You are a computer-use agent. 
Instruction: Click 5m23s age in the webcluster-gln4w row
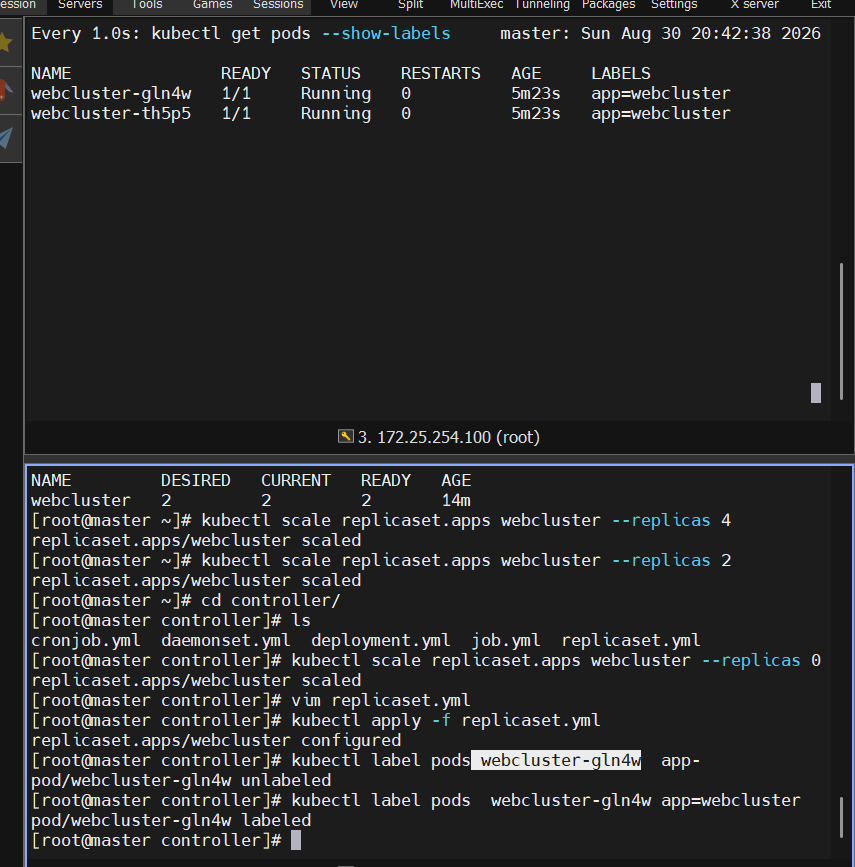[535, 93]
